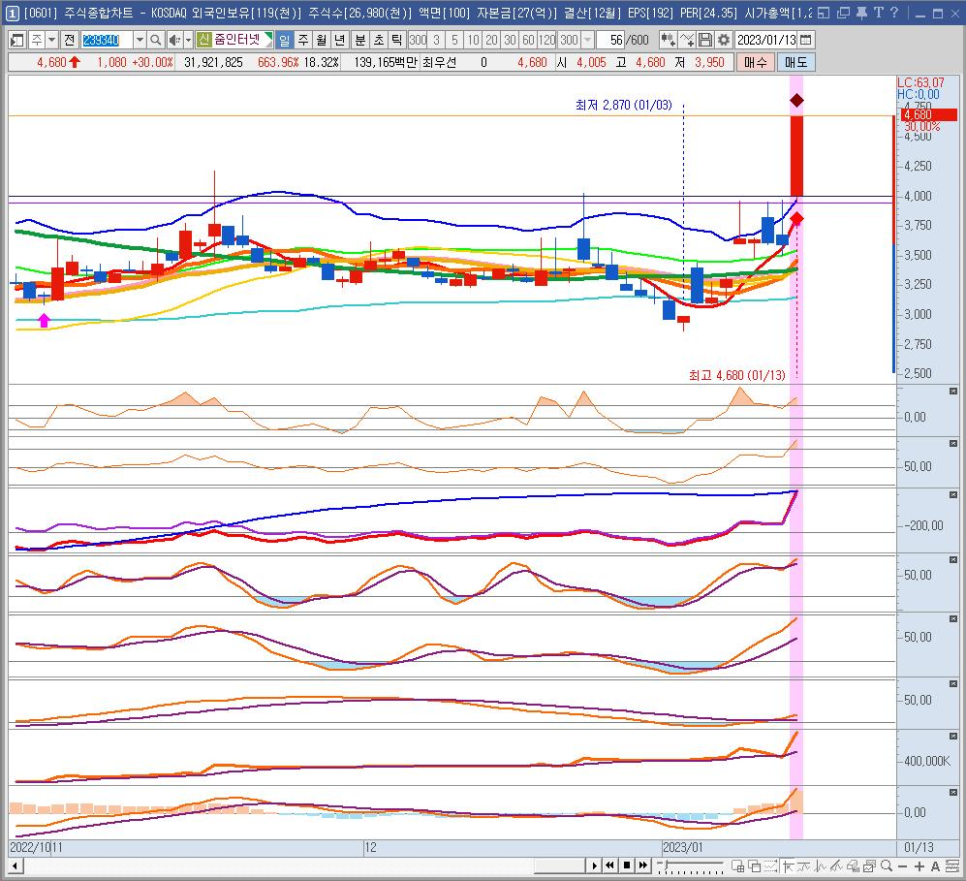
Task: Click the panel toggle icon of the top indicator pane
Action: 953,391
